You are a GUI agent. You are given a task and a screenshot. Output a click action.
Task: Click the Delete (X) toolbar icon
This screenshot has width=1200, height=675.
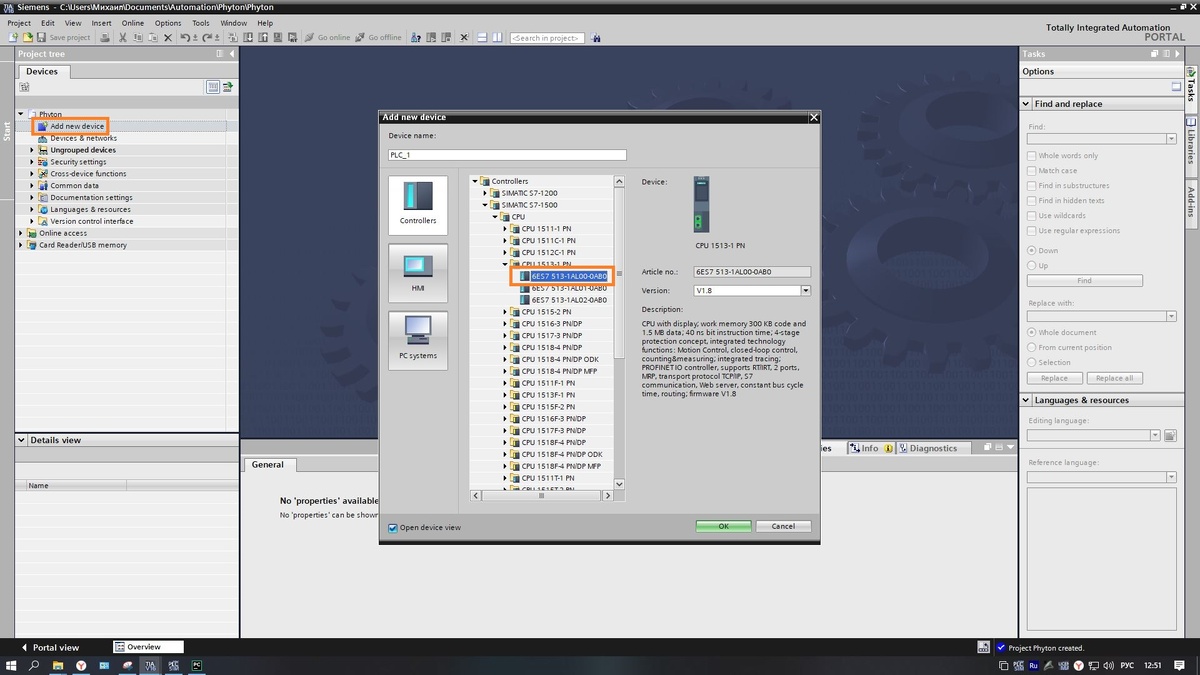pyautogui.click(x=168, y=37)
